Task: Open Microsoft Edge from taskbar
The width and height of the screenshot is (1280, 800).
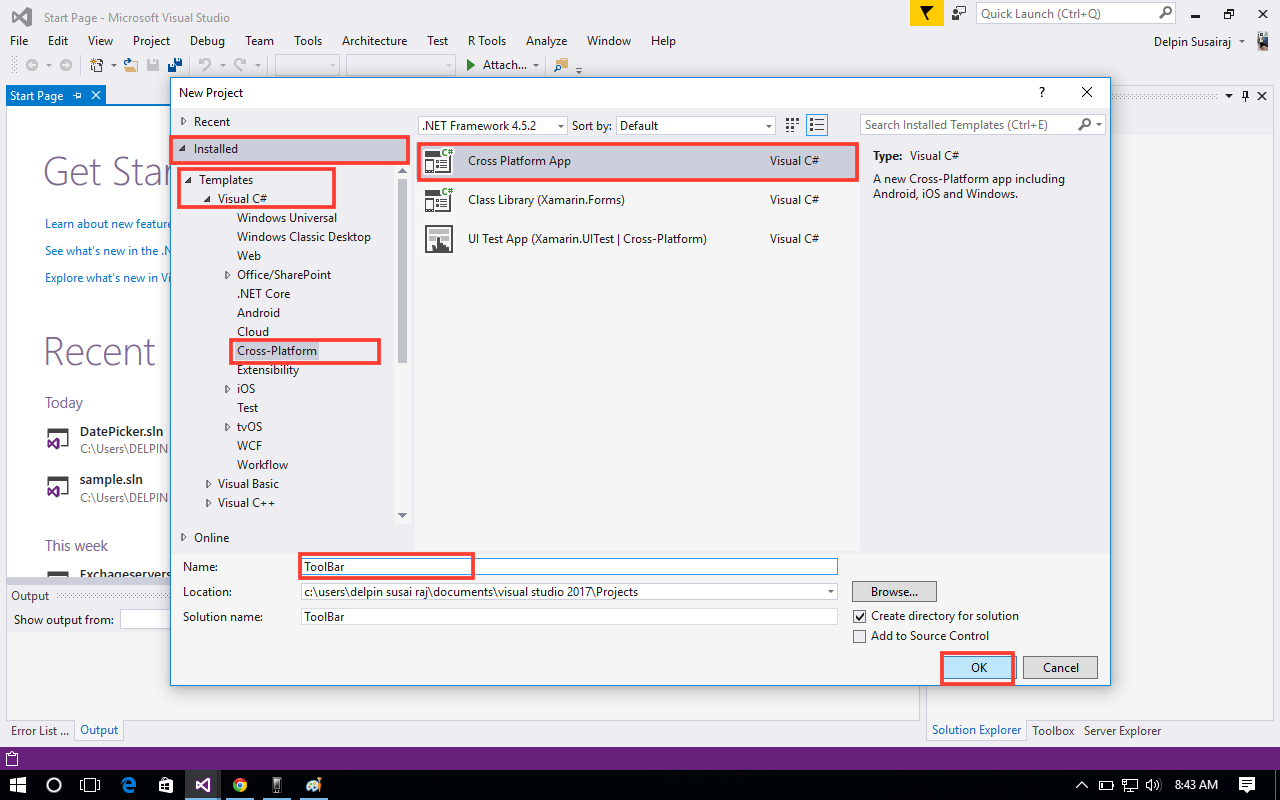Action: (129, 785)
